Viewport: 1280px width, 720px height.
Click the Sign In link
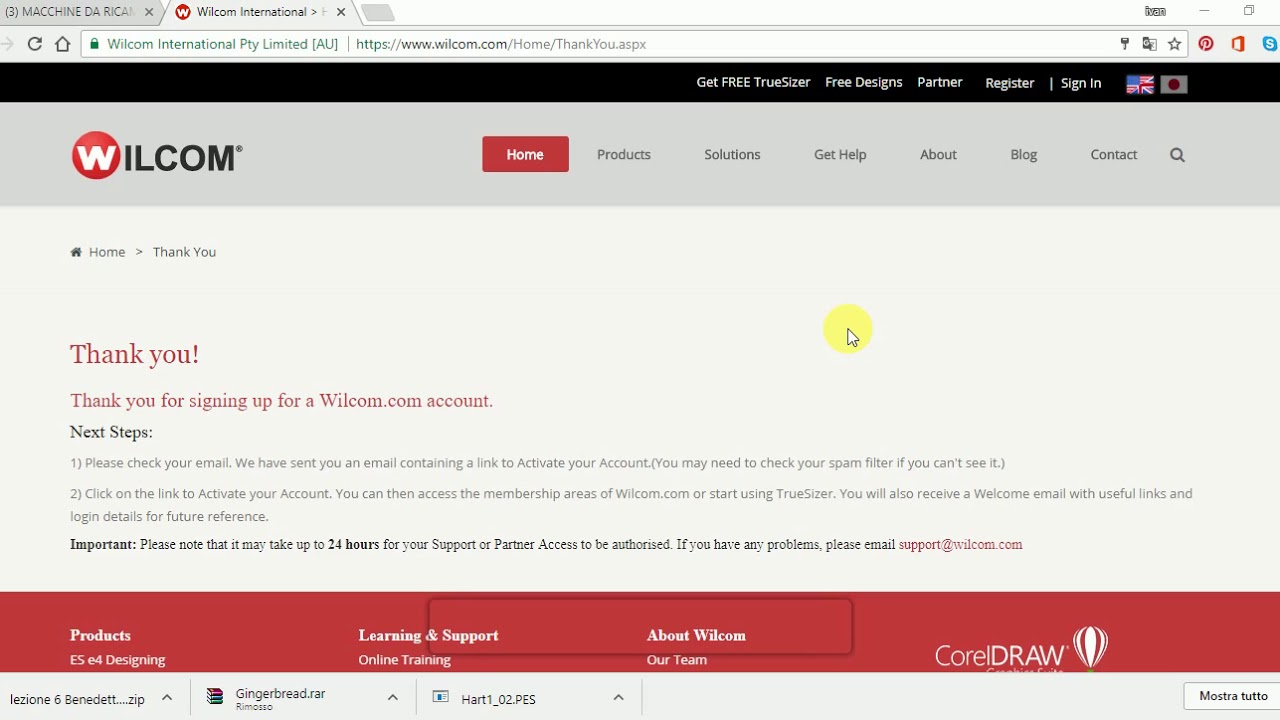[x=1081, y=83]
